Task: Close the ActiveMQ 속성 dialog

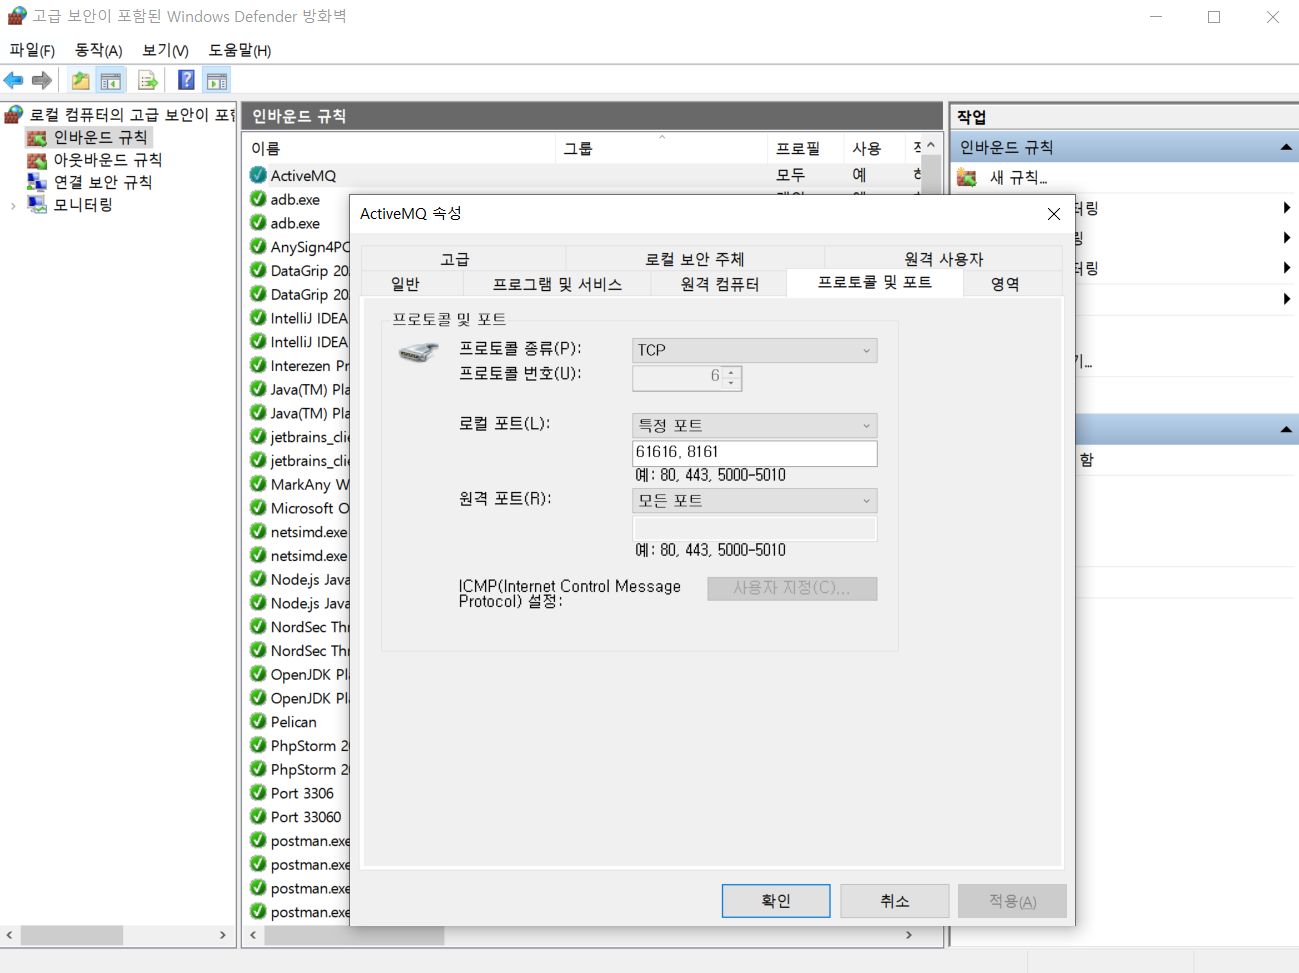Action: [x=1053, y=214]
